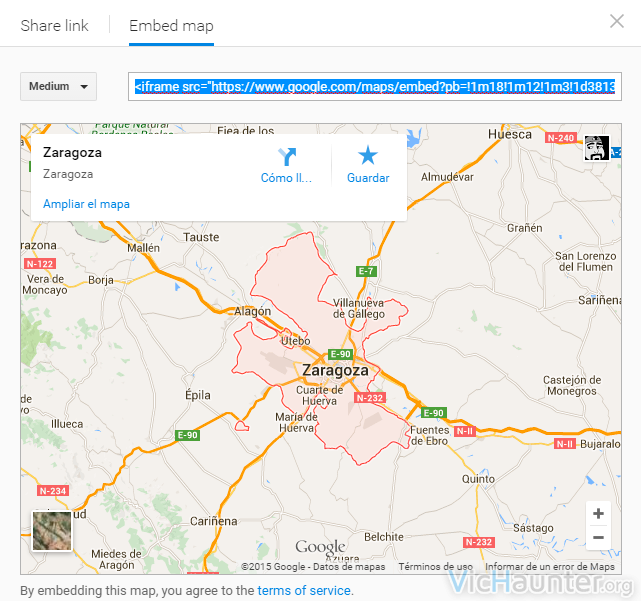
Task: Click the Guardar star icon
Action: tap(368, 155)
